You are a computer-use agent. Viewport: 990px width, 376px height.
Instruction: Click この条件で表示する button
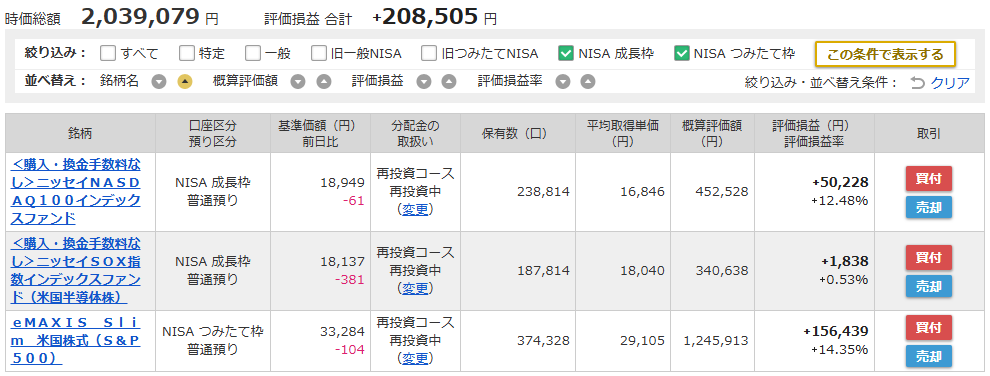tap(885, 54)
